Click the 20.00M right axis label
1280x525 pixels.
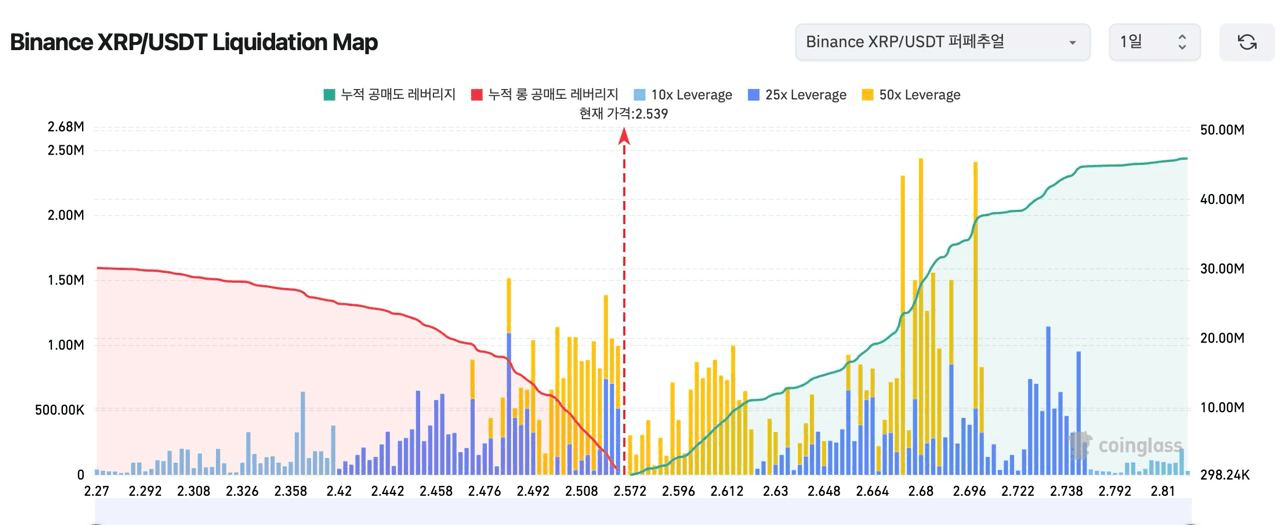(x=1220, y=338)
